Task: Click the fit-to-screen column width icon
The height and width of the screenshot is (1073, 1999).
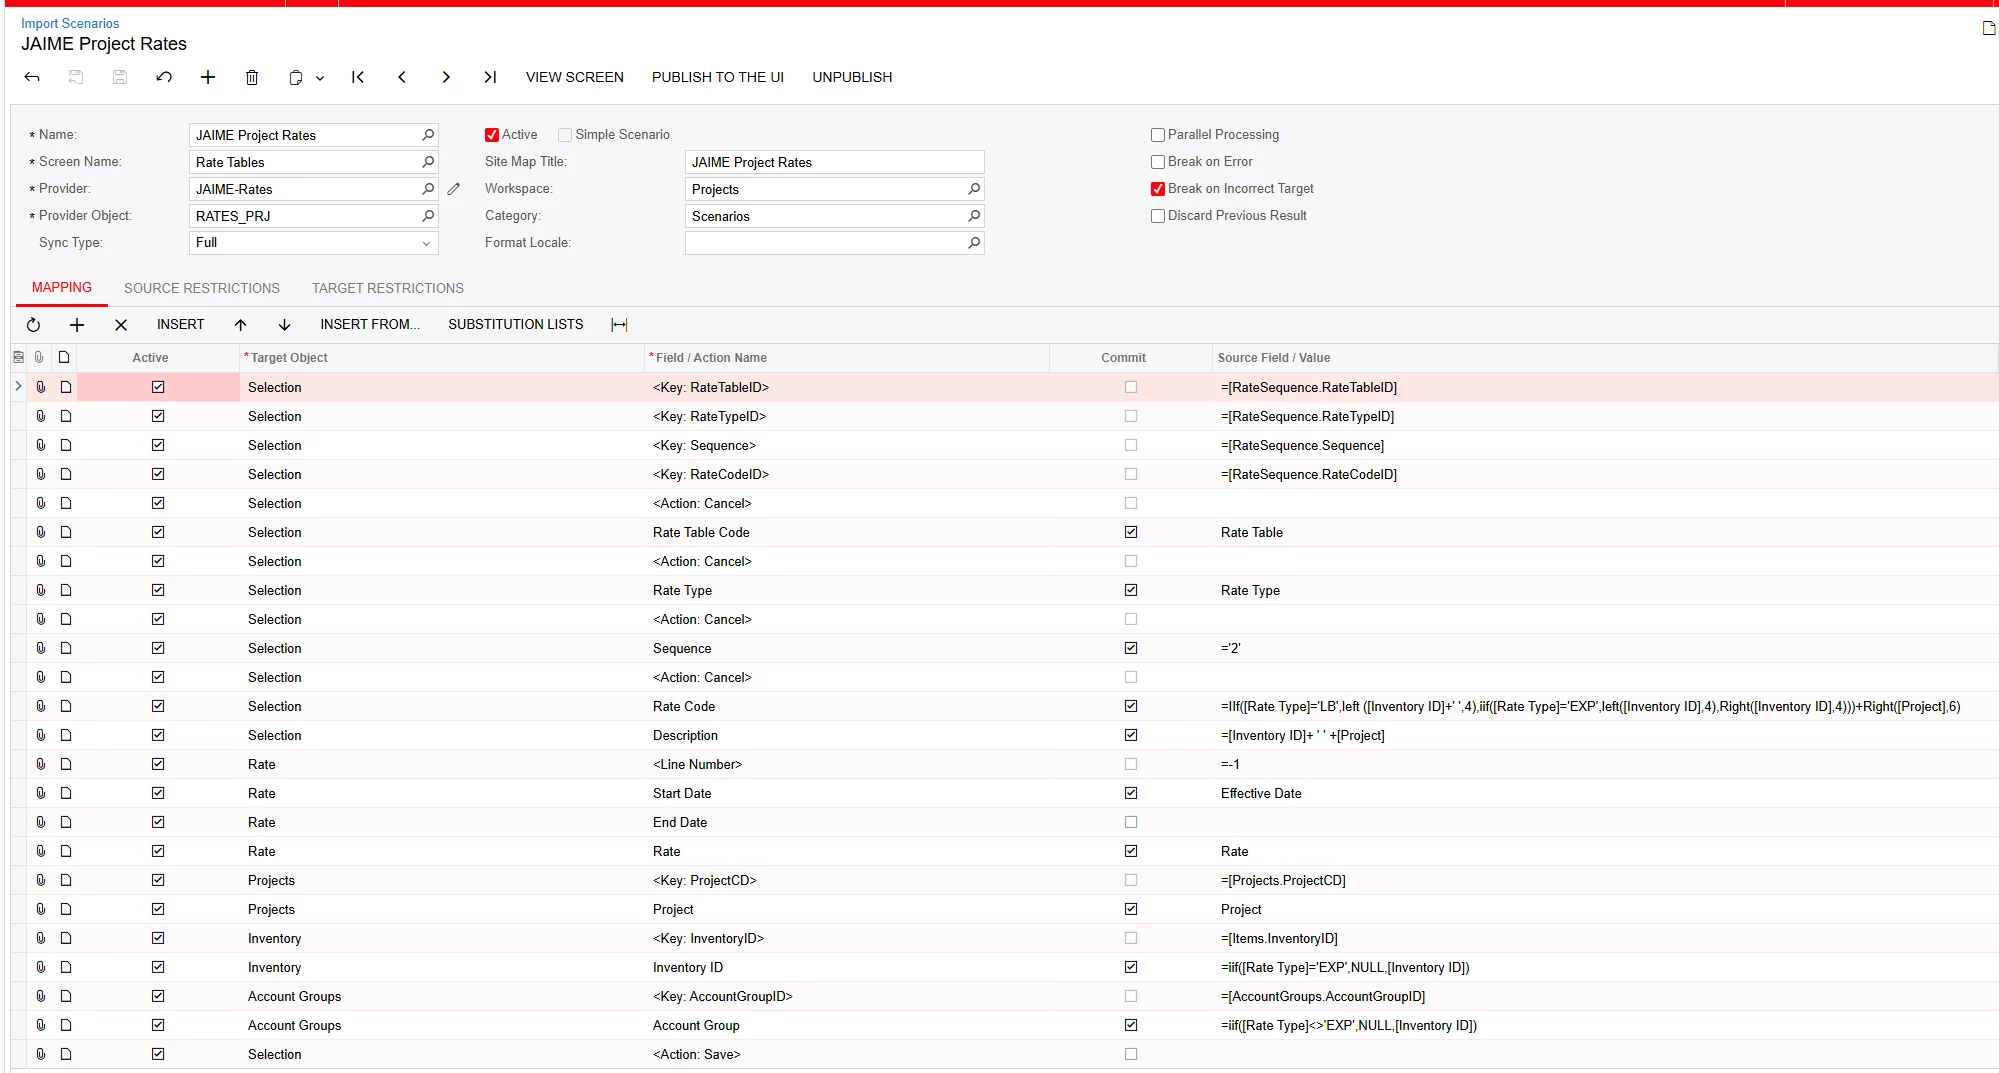Action: pos(619,325)
